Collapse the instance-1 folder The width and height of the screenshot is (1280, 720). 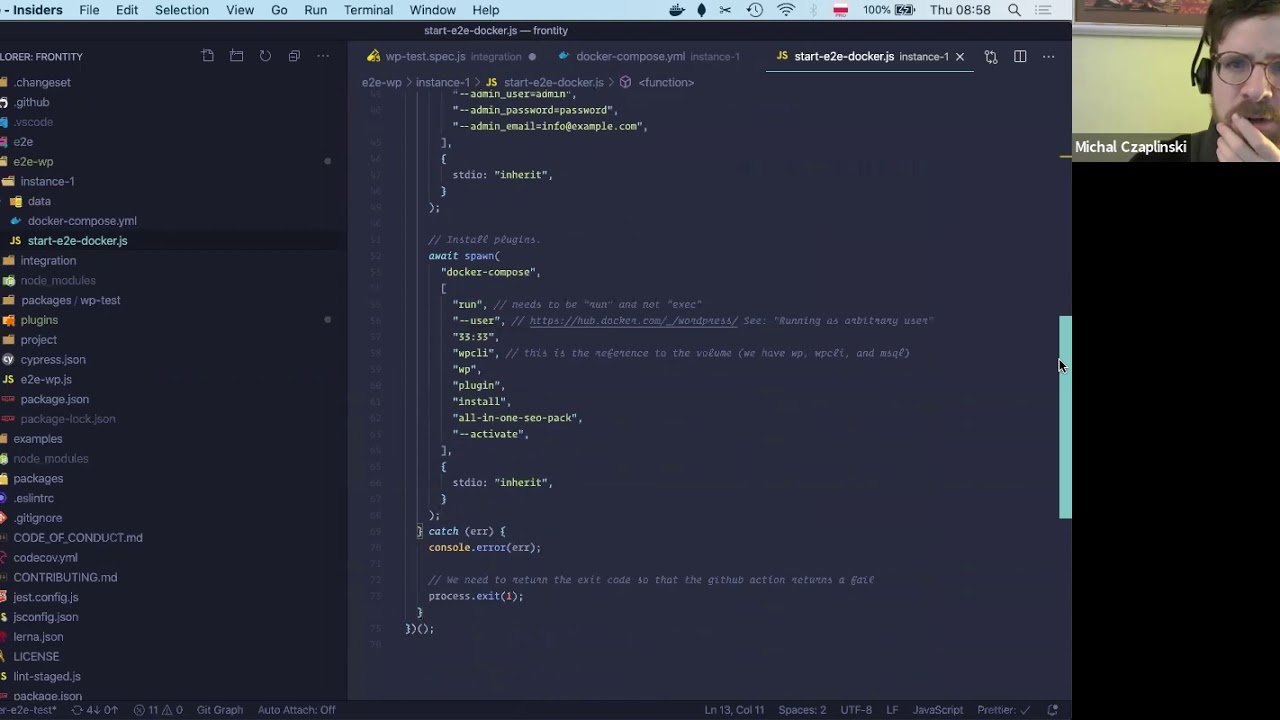[47, 181]
